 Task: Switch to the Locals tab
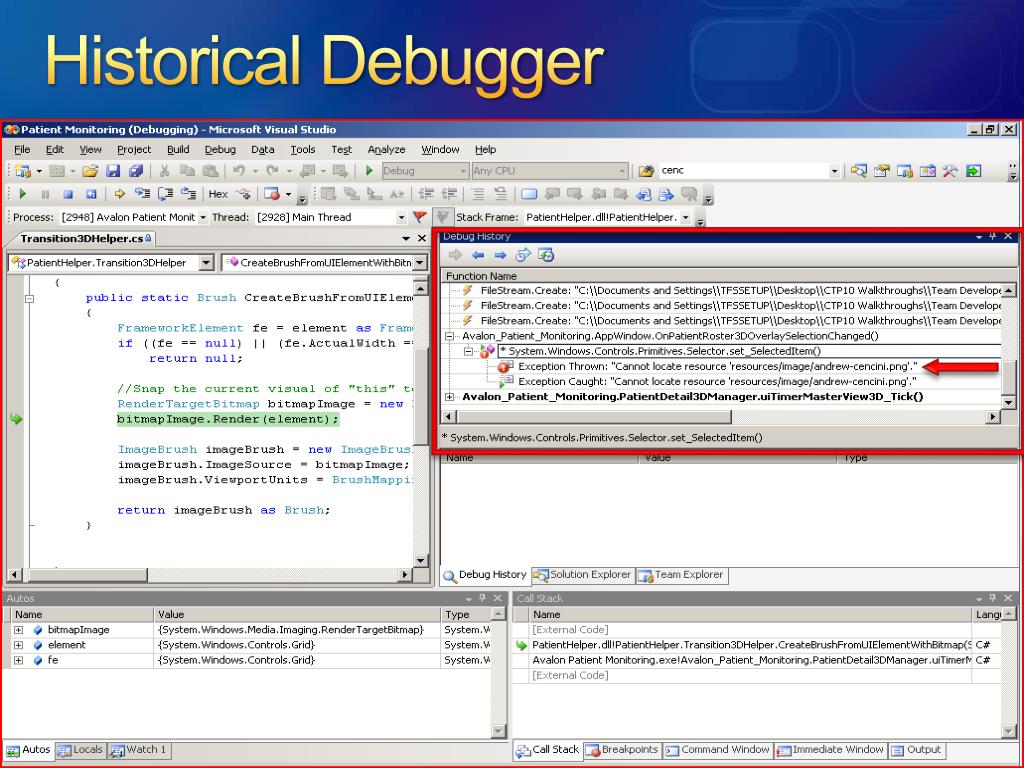(x=80, y=750)
